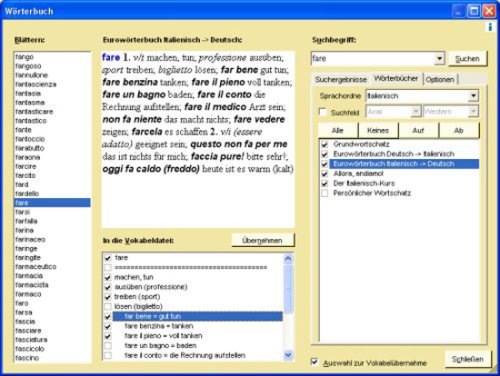Open the Sprachordner dropdown
Screen dimensions: 500x376
click(x=473, y=96)
